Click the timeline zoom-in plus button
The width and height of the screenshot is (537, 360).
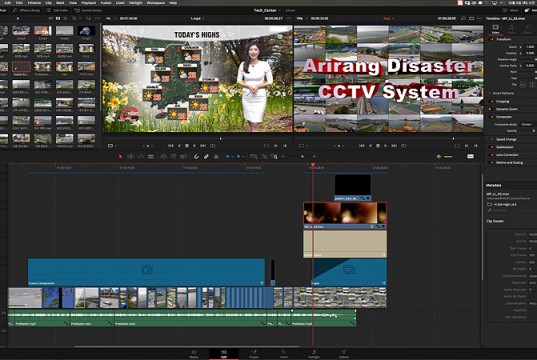314,157
